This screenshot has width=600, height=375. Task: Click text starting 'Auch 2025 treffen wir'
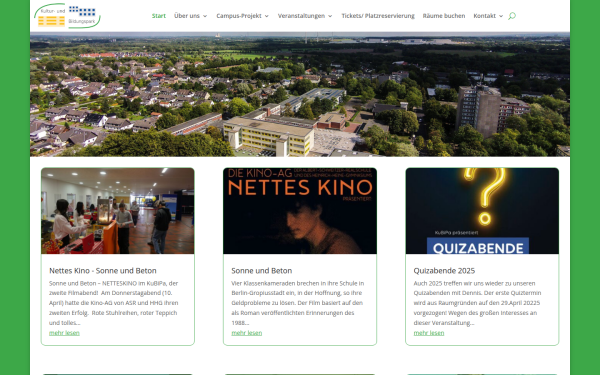[x=477, y=303]
